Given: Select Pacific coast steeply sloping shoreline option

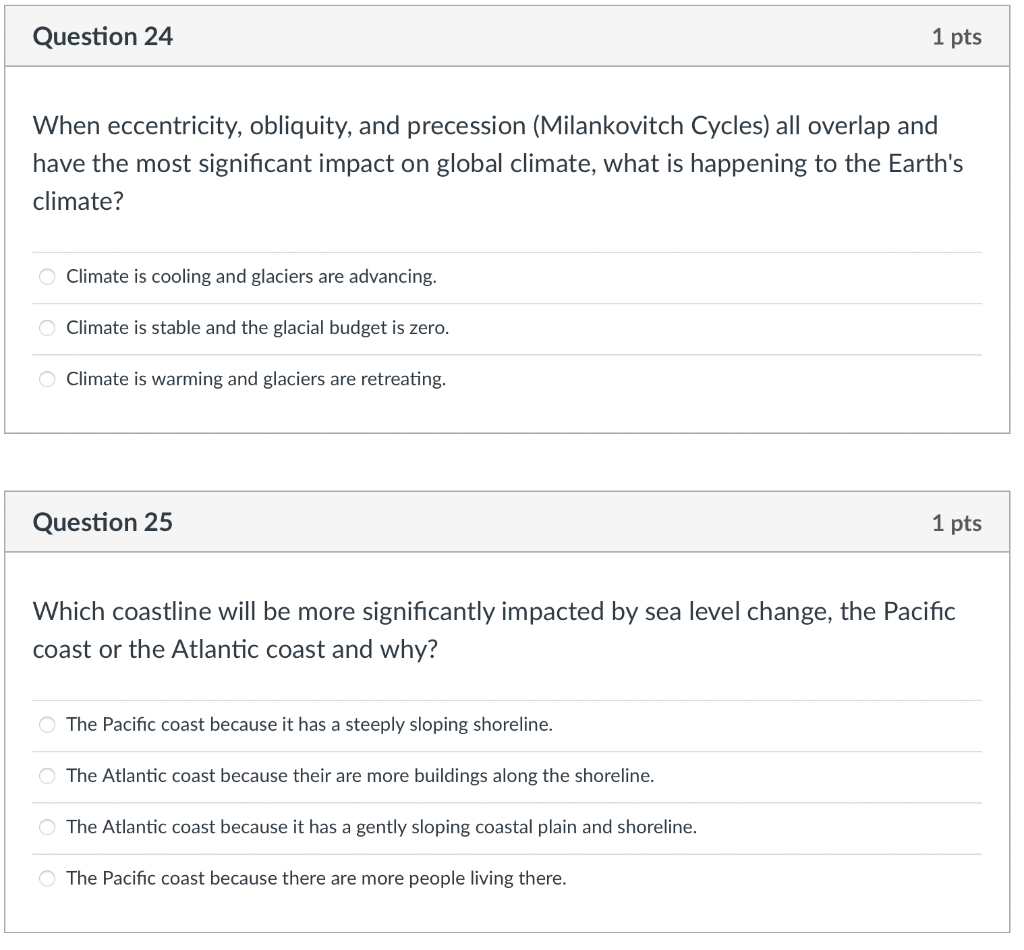Looking at the screenshot, I should pos(46,725).
